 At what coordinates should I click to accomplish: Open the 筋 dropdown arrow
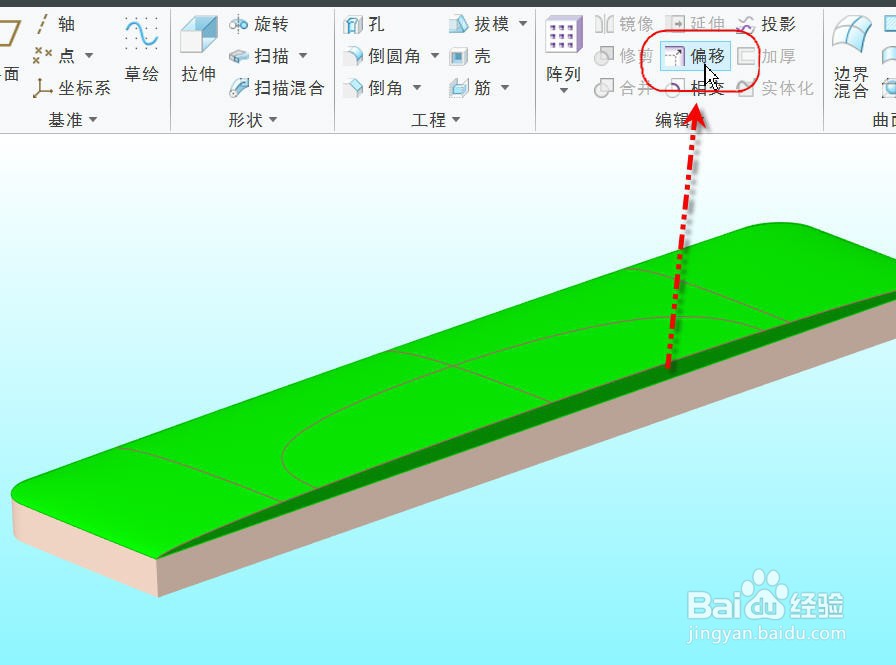(x=505, y=88)
